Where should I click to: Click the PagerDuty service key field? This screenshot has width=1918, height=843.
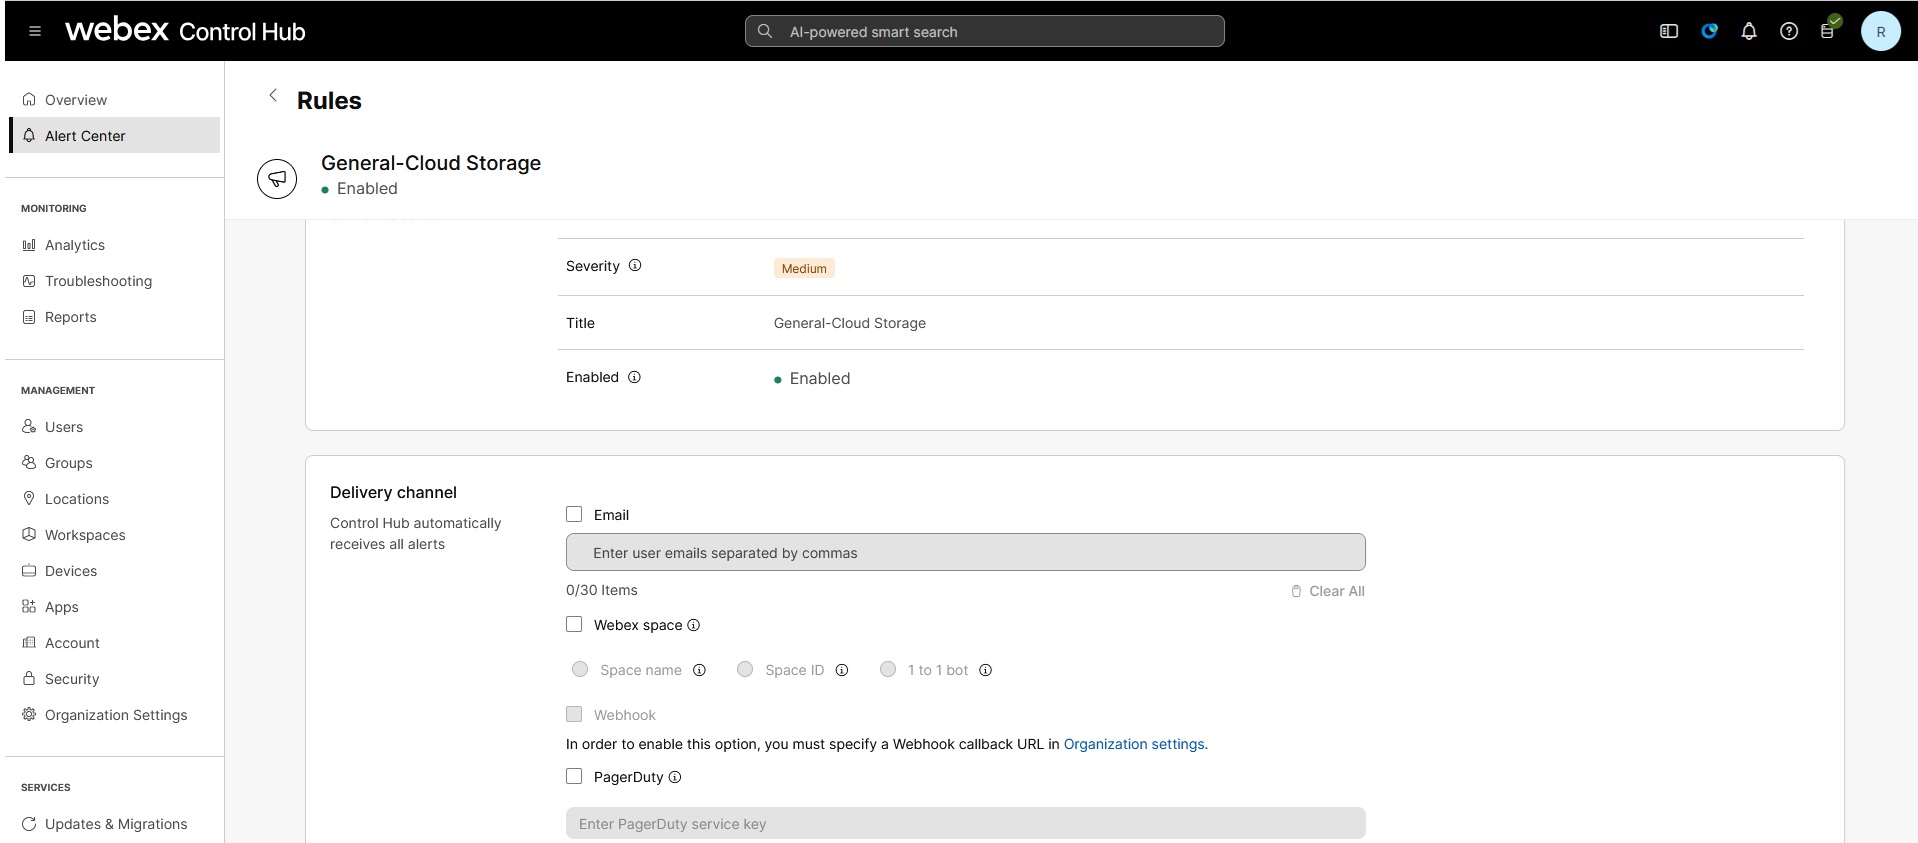pyautogui.click(x=965, y=823)
